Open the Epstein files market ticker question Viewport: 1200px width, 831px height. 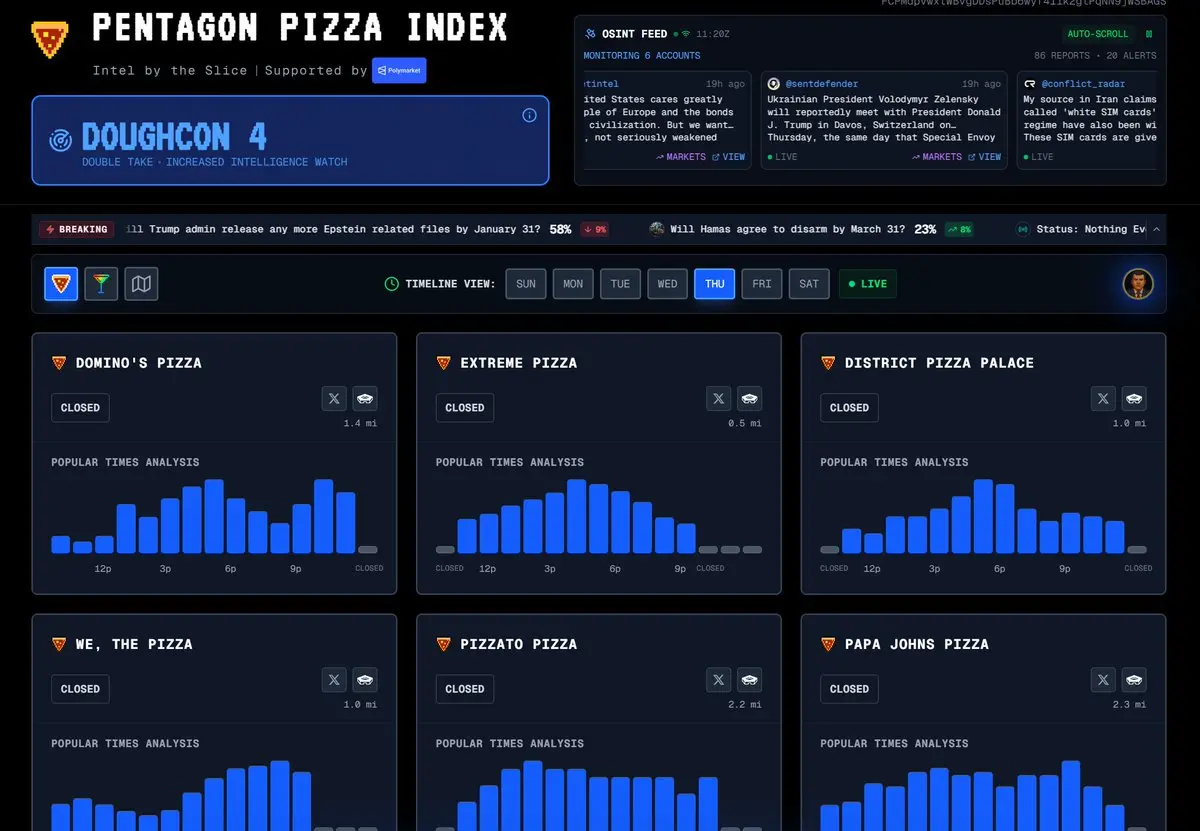333,229
